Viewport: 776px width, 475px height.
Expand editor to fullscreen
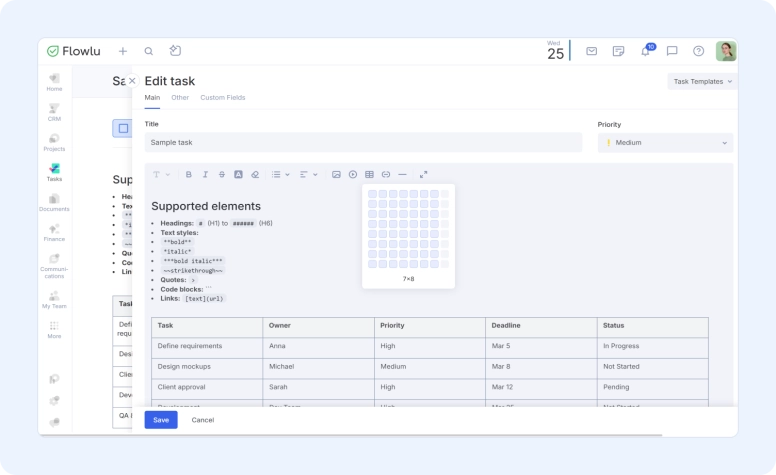[x=423, y=174]
